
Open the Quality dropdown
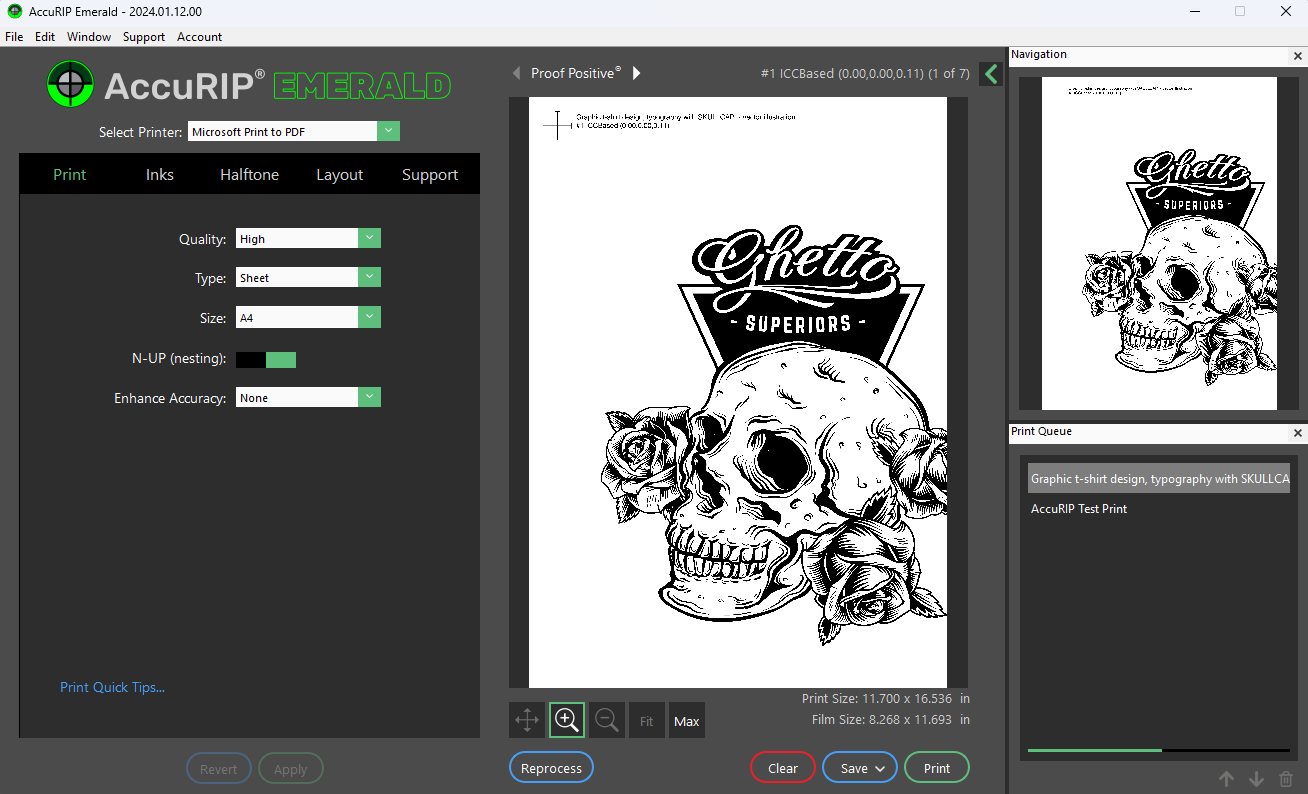pyautogui.click(x=370, y=238)
